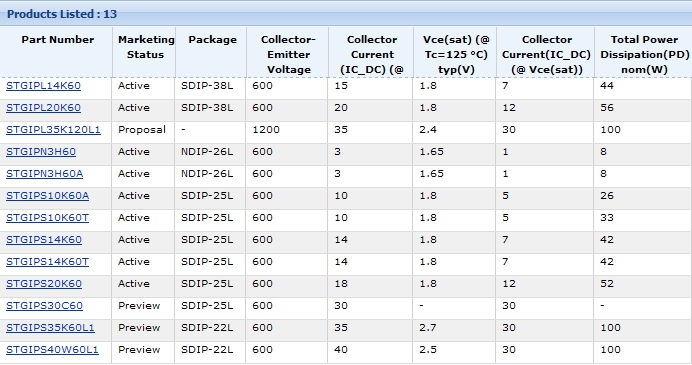Screen dimensions: 692x365
Task: Open the STGIPS10K60A part link
Action: (x=48, y=196)
